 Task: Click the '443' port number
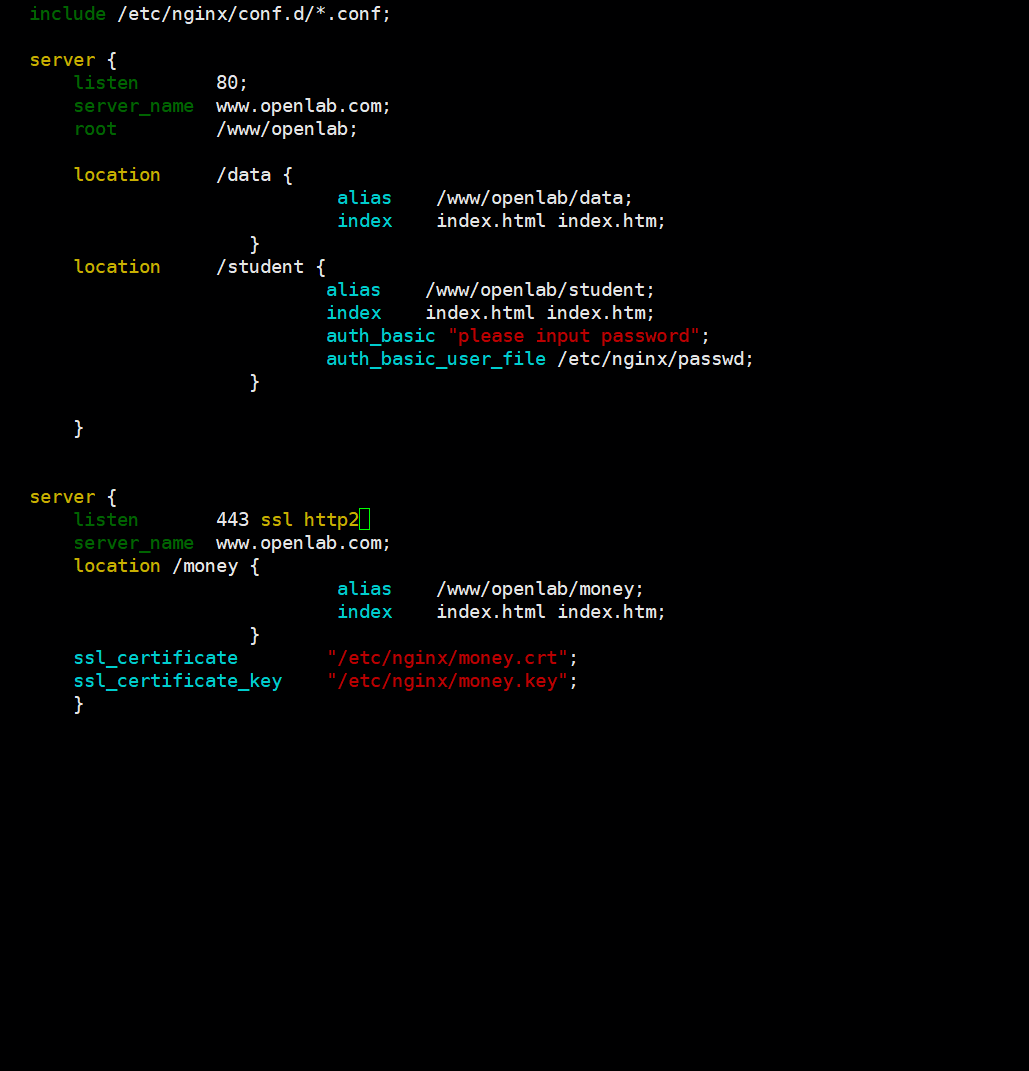pos(232,520)
